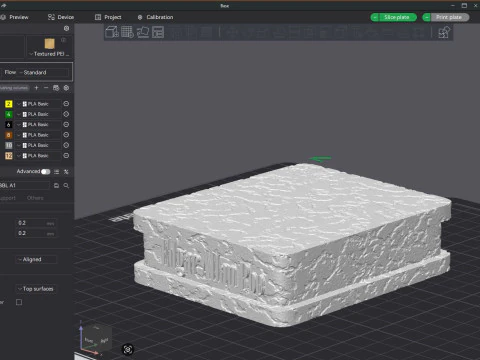Screen dimensions: 480x360
Task: Edit preset icon for filament 2
Action: click(66, 104)
